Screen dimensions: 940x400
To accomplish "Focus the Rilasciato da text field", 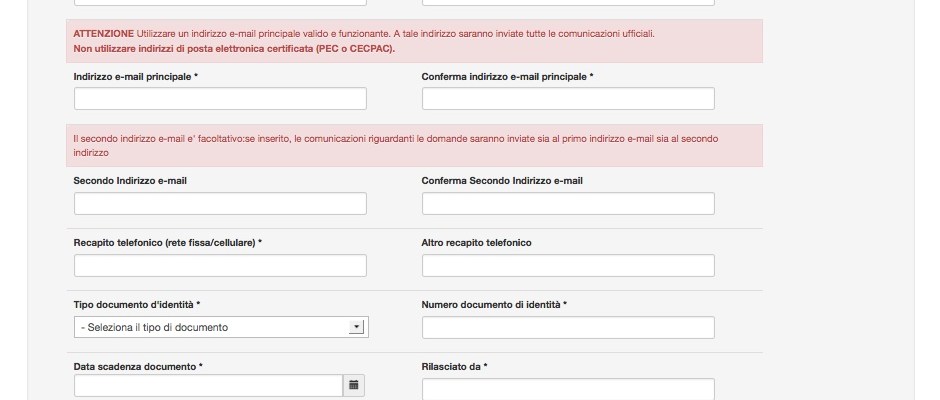I will tap(568, 389).
